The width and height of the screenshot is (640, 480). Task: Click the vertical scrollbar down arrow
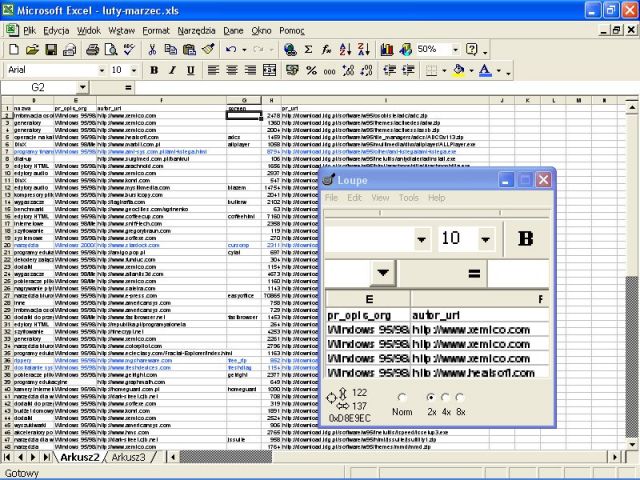[x=632, y=444]
